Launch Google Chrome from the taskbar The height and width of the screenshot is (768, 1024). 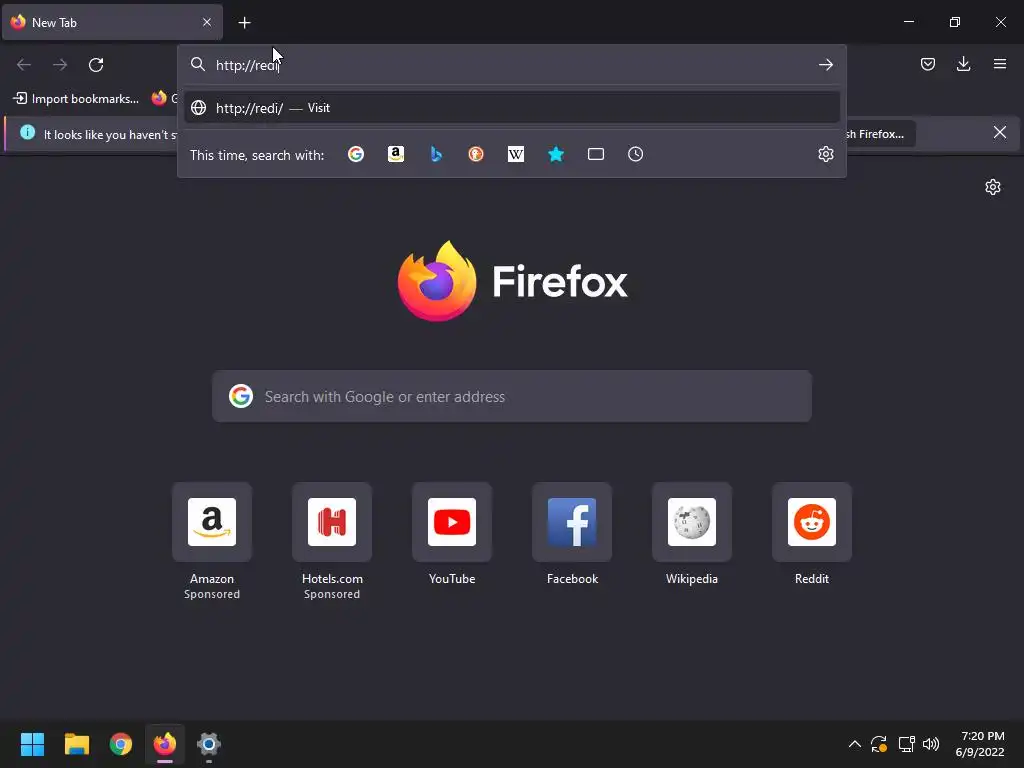click(x=121, y=744)
